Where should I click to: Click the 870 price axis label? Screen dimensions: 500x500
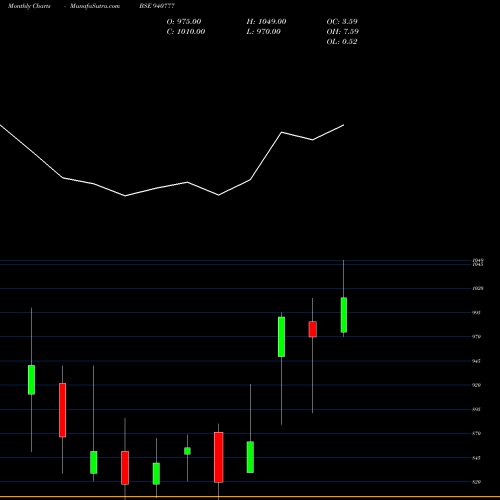coord(477,433)
